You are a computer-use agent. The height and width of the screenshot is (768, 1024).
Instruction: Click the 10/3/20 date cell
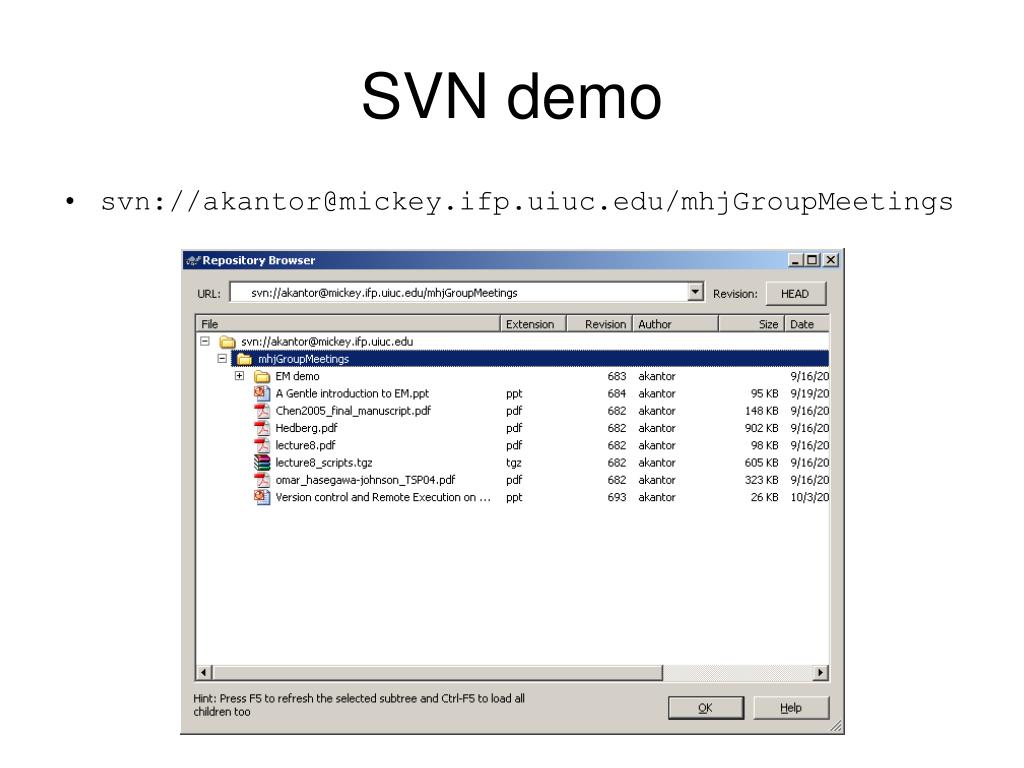809,497
